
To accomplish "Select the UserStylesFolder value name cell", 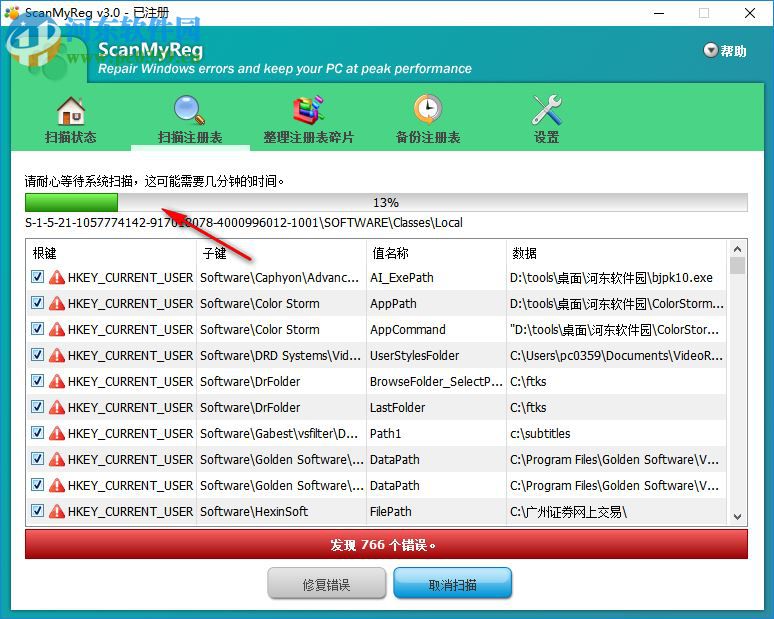I will (415, 355).
